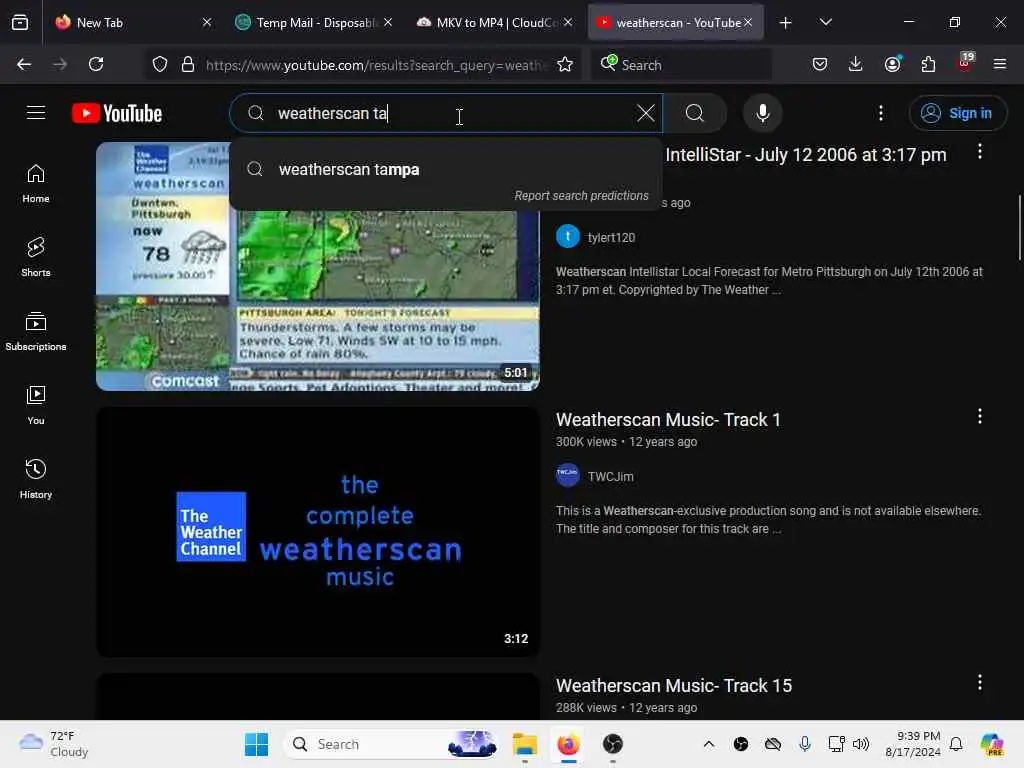The image size is (1024, 768).
Task: Open the Weatherscan Music- Track 15 title
Action: point(674,686)
